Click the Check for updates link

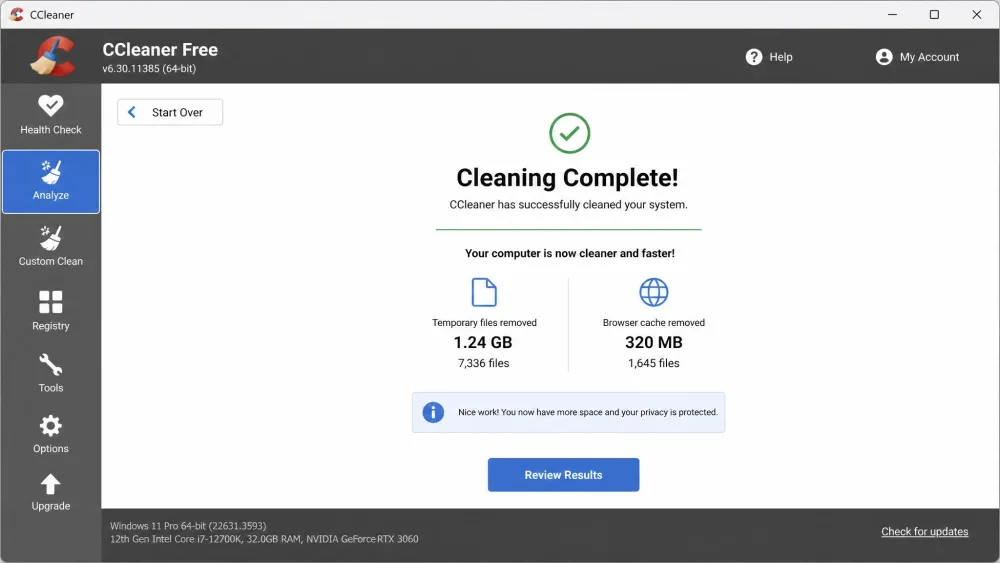pos(925,531)
